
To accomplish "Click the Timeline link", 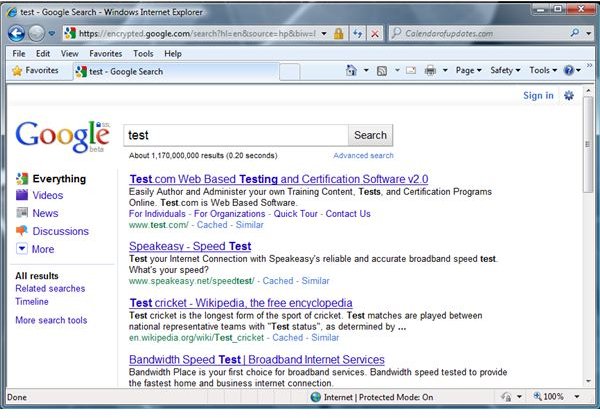I will 32,302.
